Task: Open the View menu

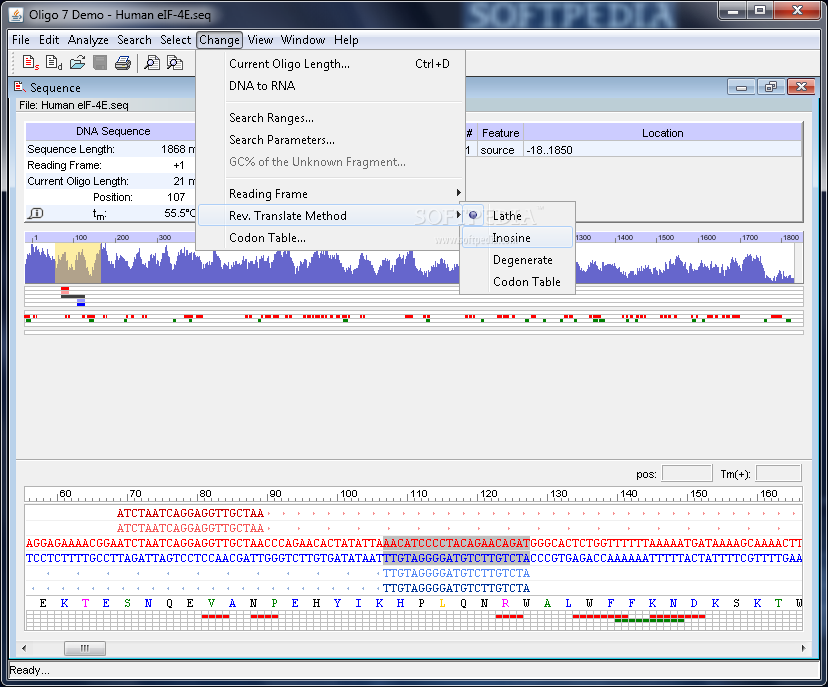Action: click(x=260, y=40)
